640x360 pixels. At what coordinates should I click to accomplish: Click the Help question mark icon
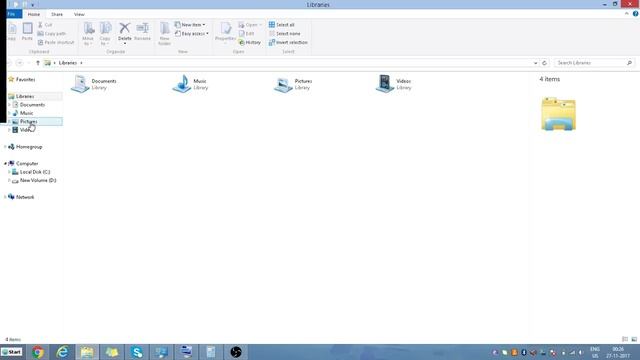(636, 14)
